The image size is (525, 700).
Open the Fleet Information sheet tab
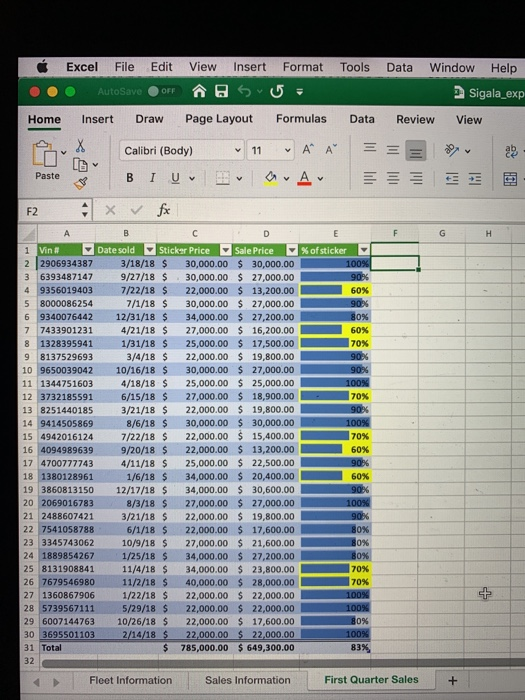[130, 680]
